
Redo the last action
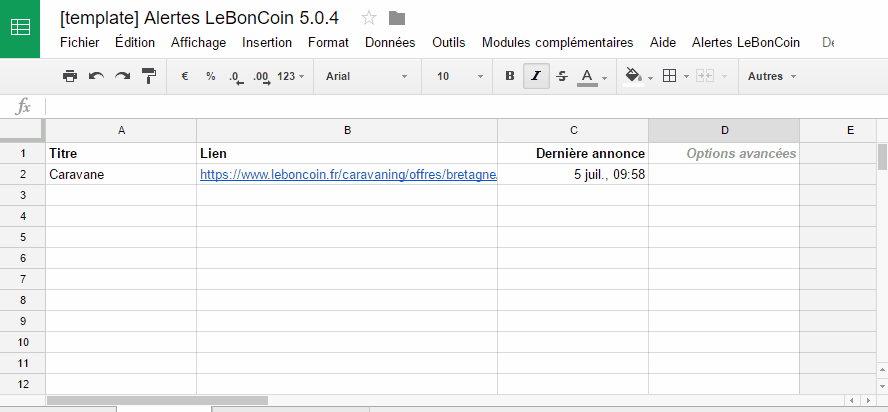(x=122, y=76)
